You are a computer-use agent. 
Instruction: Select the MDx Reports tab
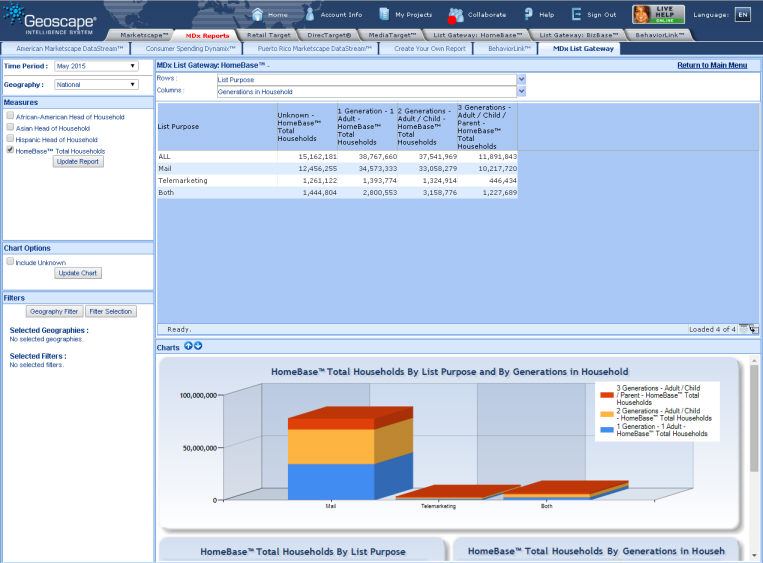click(x=207, y=36)
